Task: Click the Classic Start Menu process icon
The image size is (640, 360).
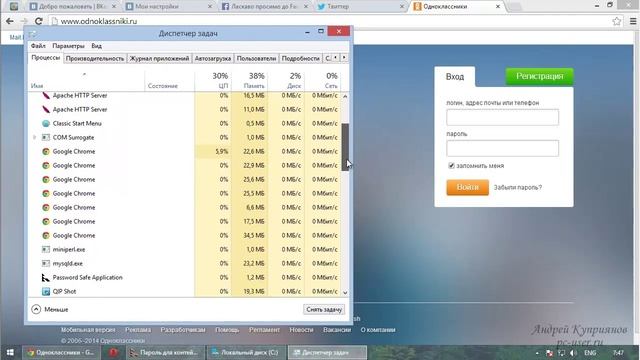Action: [46, 123]
